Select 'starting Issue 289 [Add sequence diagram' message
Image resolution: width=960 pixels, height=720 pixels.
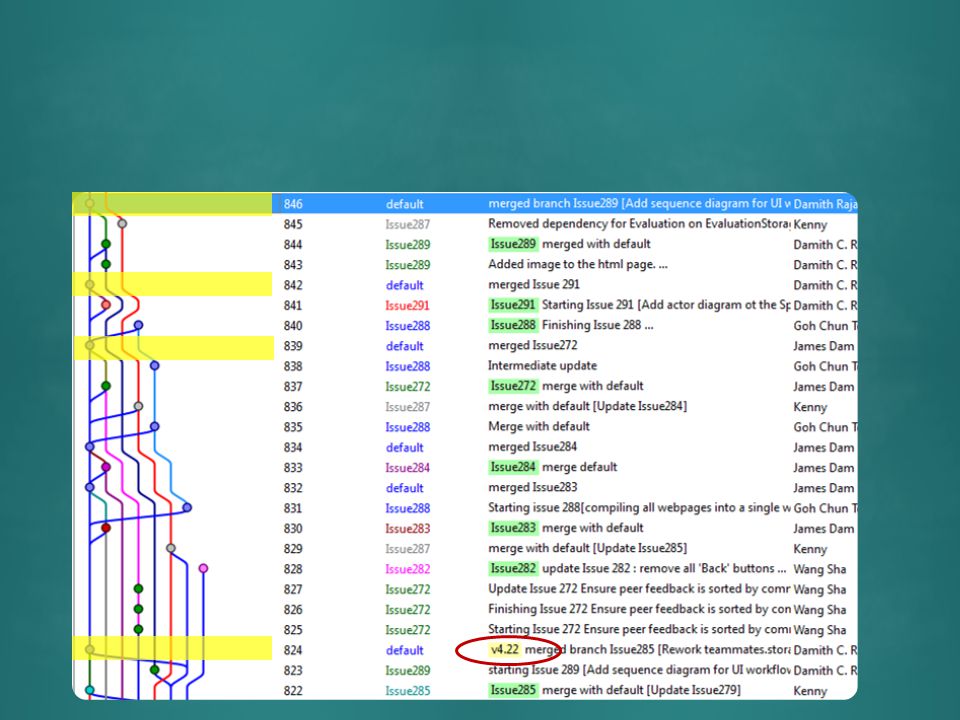click(x=639, y=670)
